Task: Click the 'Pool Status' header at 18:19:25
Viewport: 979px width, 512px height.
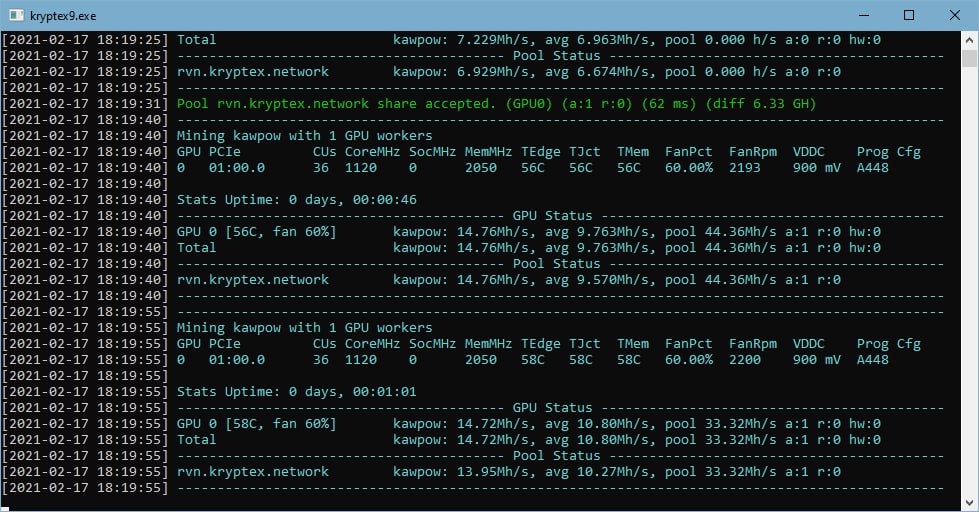Action: [556, 56]
